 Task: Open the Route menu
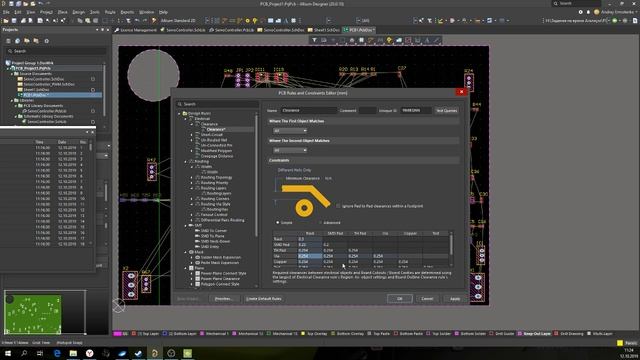[x=110, y=12]
